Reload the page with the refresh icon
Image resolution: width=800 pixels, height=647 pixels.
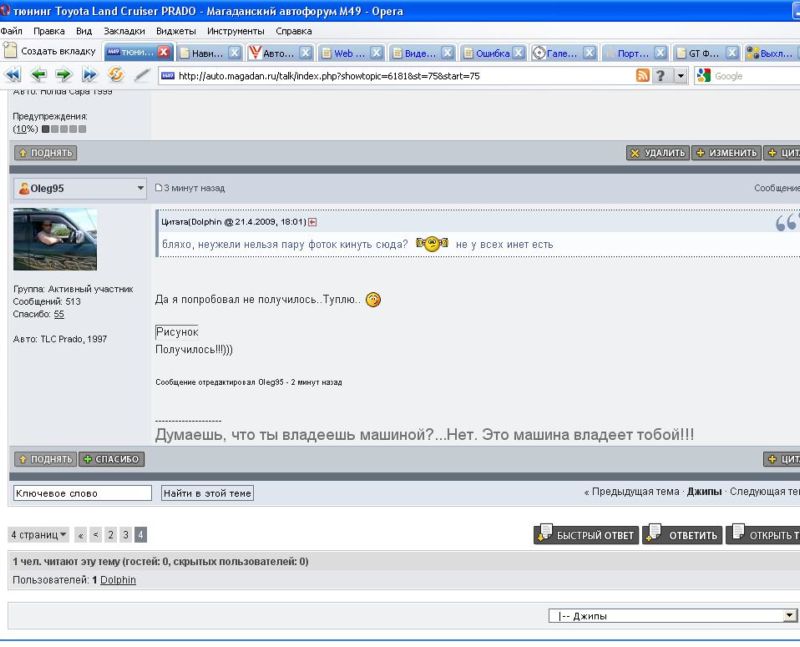115,75
